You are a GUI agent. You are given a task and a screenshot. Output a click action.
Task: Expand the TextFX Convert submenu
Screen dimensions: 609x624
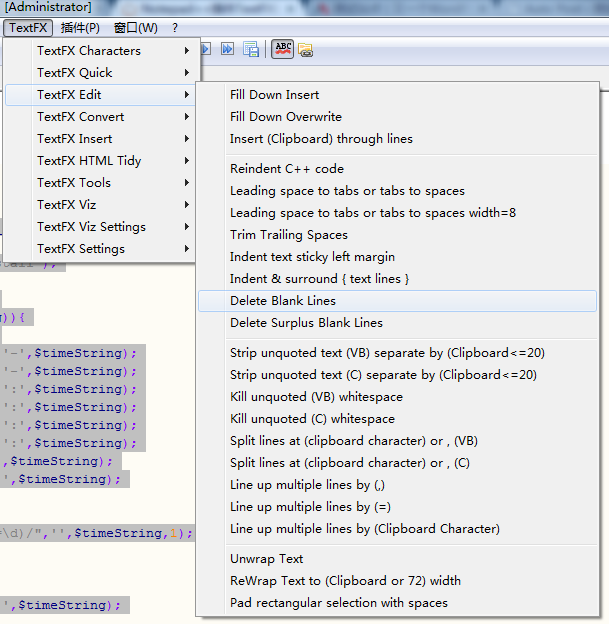click(x=100, y=117)
